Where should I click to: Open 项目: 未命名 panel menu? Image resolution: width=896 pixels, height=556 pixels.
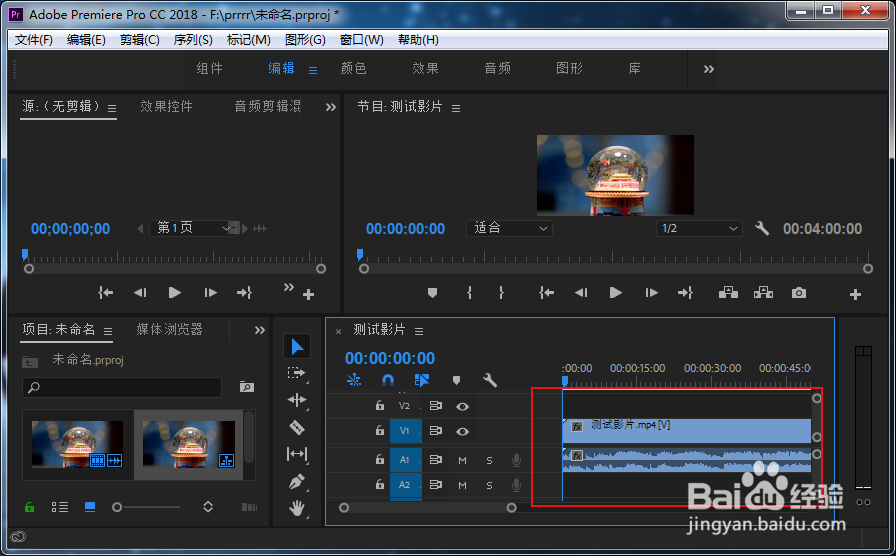(x=107, y=331)
